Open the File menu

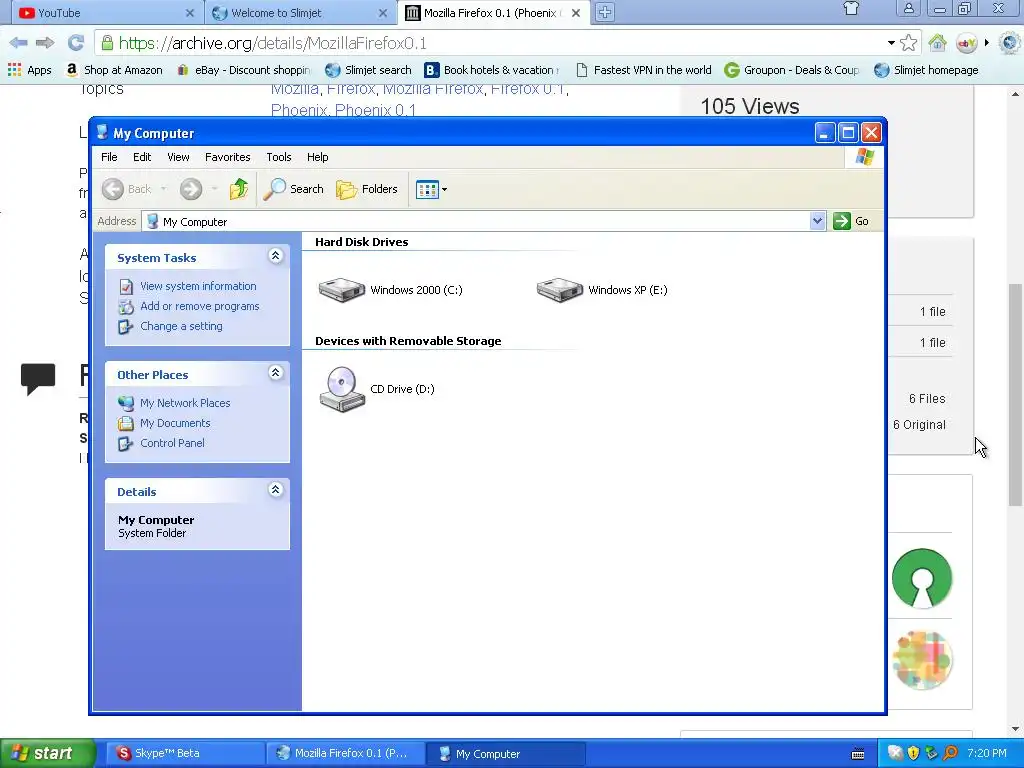point(109,157)
